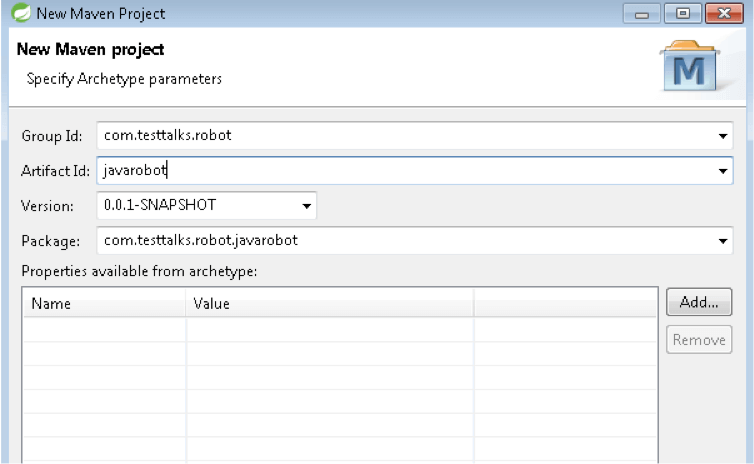Focus the Artifact Id field containing javarobot
754x464 pixels.
(400, 171)
